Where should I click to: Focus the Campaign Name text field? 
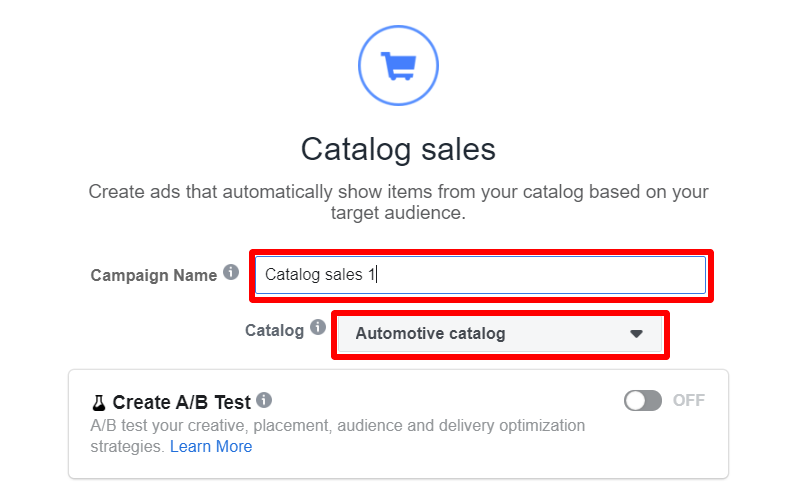coord(481,275)
